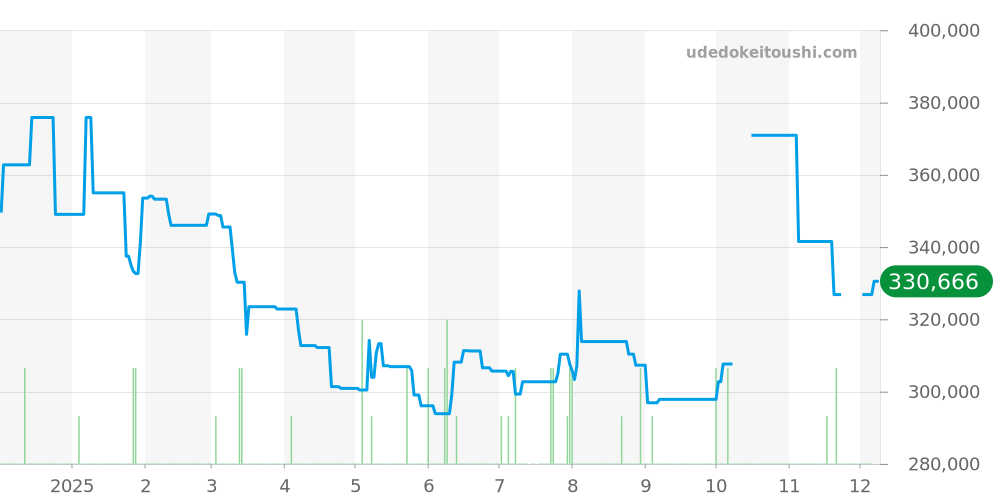This screenshot has height=500, width=1000.
Task: Click the 280,000 y-axis label
Action: pos(943,464)
